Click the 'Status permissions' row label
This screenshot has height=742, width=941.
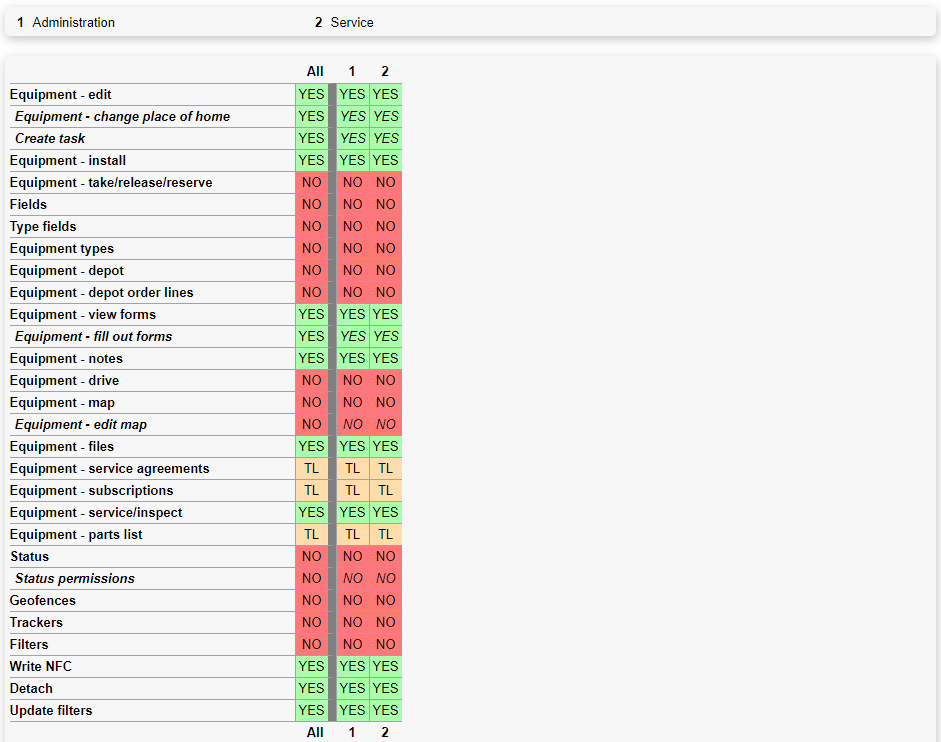(x=75, y=579)
